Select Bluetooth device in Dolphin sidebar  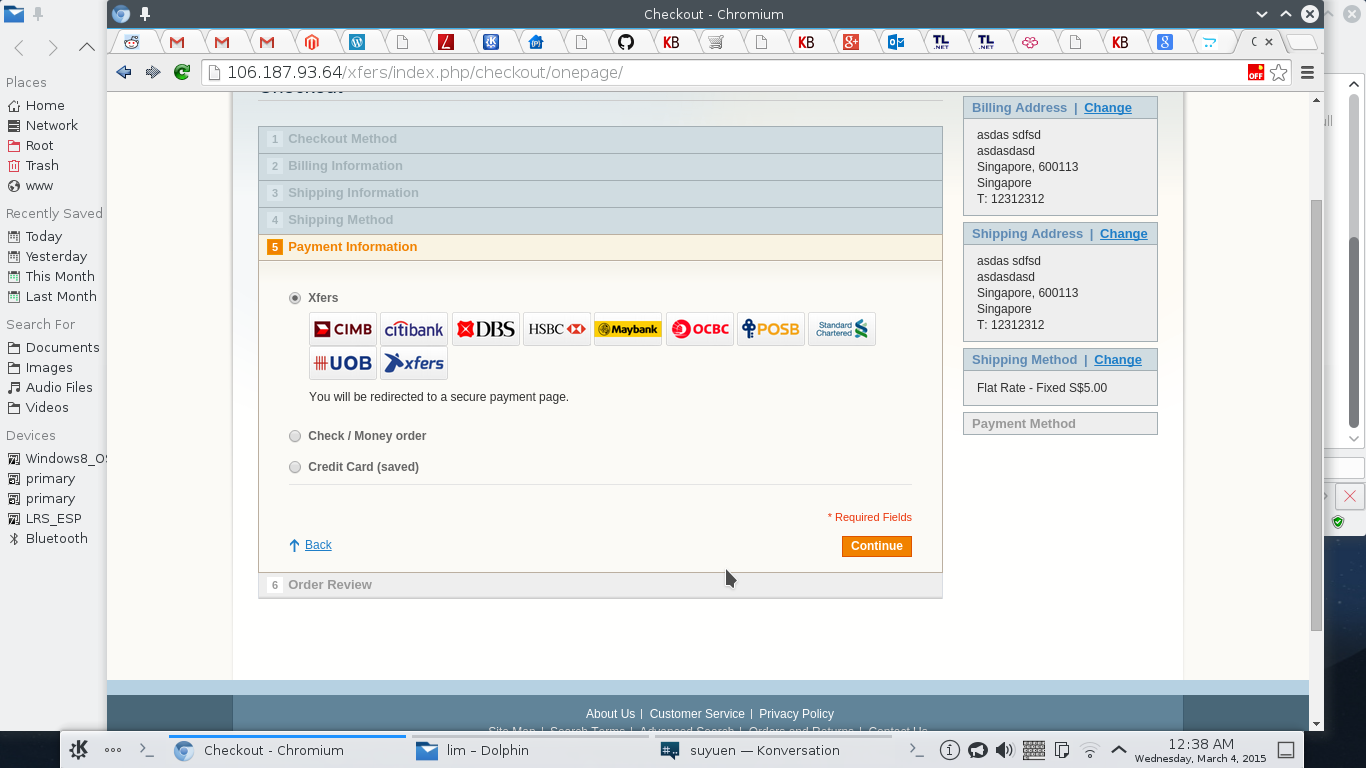click(56, 539)
